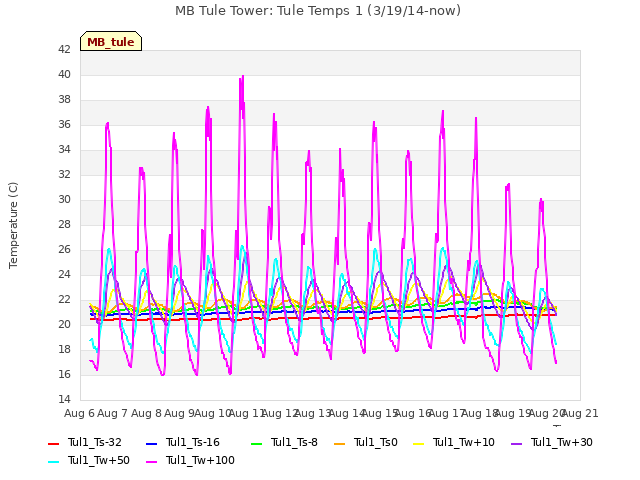The image size is (640, 480).
Task: Click the 42 y-axis tick label
Action: (x=64, y=49)
